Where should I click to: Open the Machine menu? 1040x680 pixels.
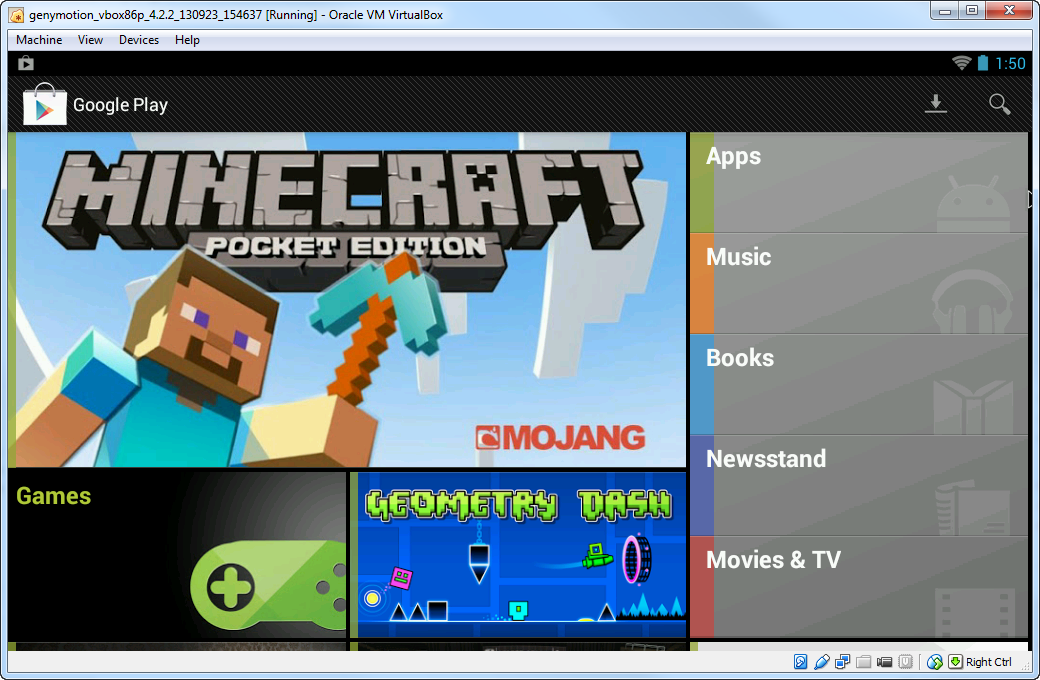39,40
